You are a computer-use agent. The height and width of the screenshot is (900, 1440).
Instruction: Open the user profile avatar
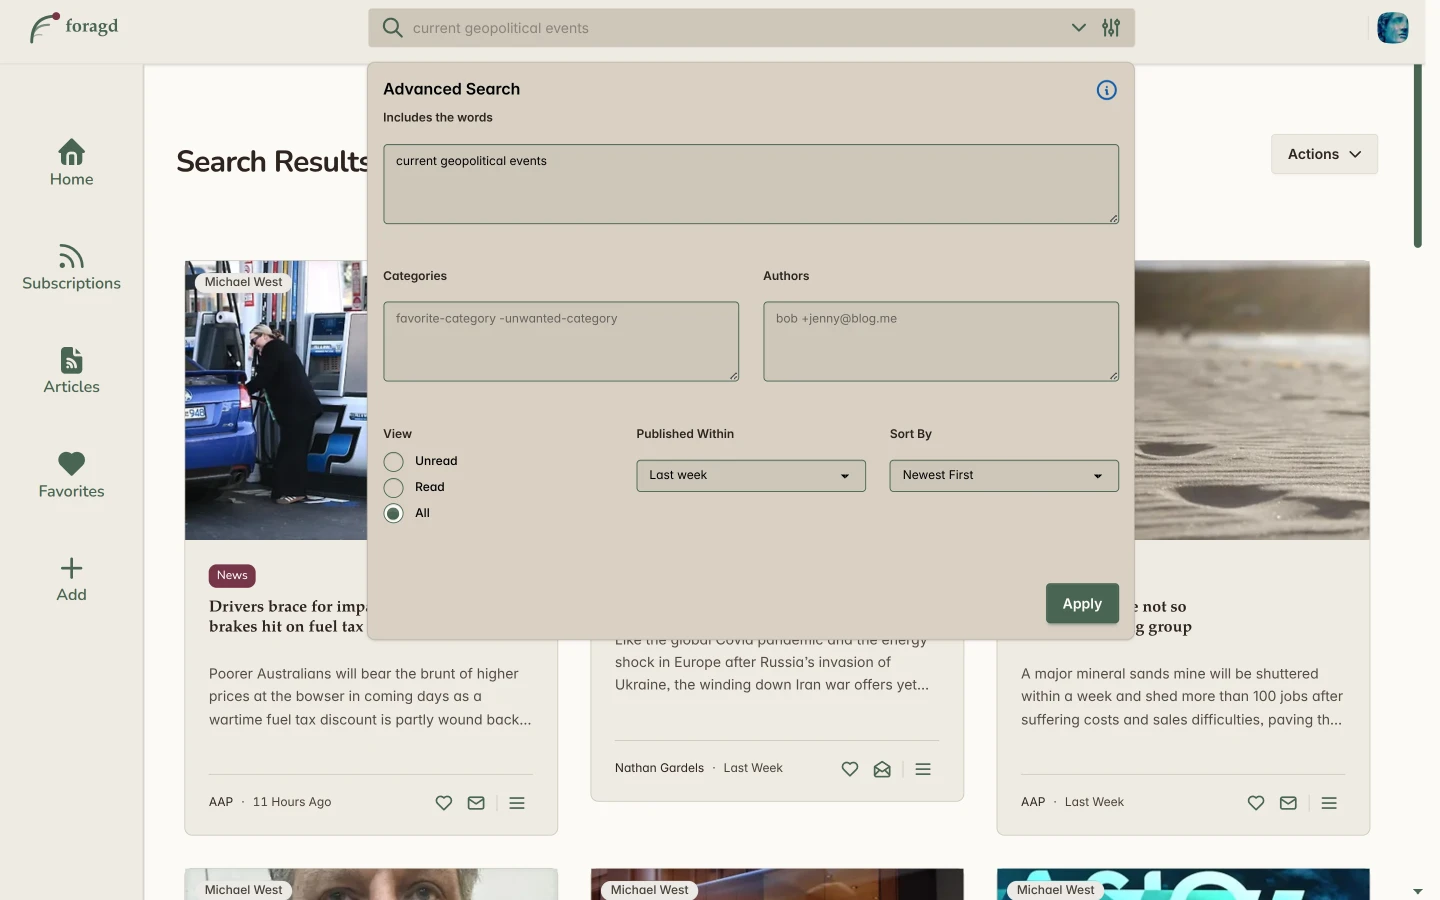[x=1392, y=28]
